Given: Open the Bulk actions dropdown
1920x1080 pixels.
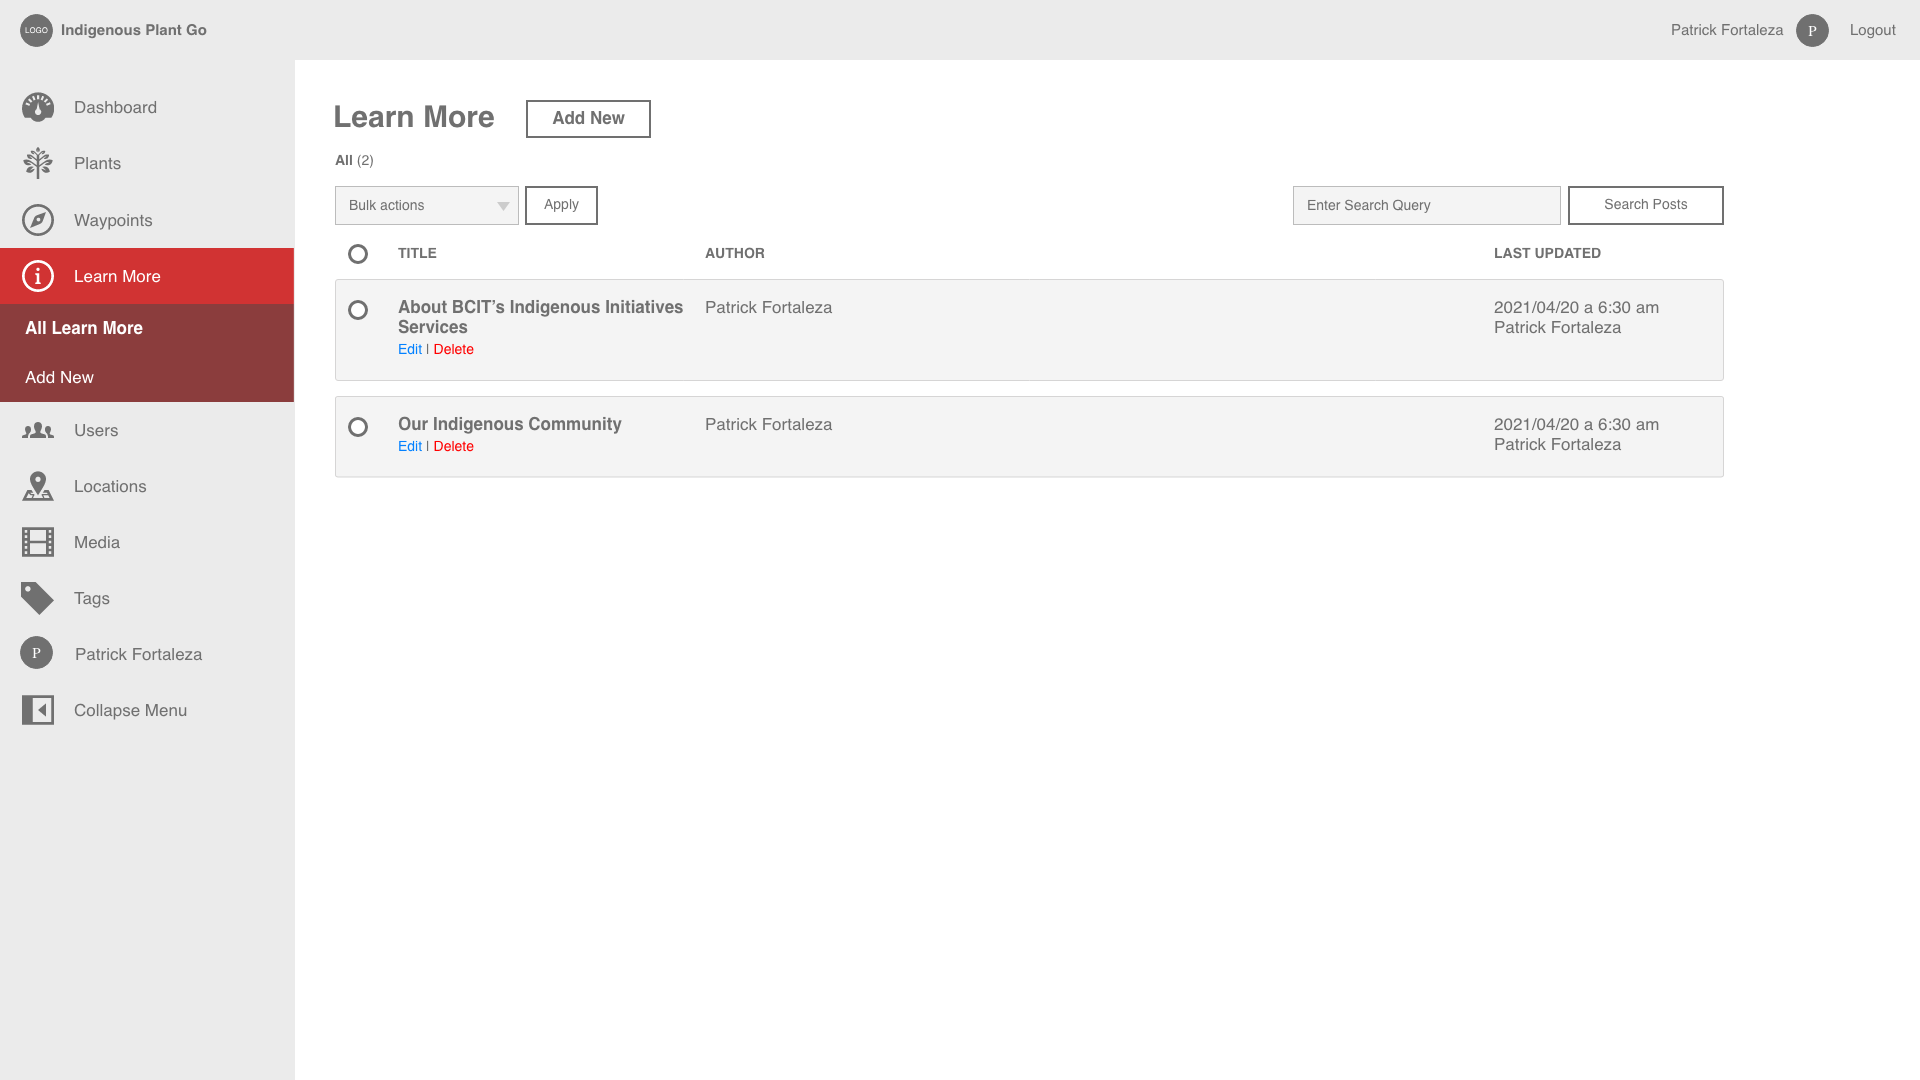Looking at the screenshot, I should pos(426,205).
